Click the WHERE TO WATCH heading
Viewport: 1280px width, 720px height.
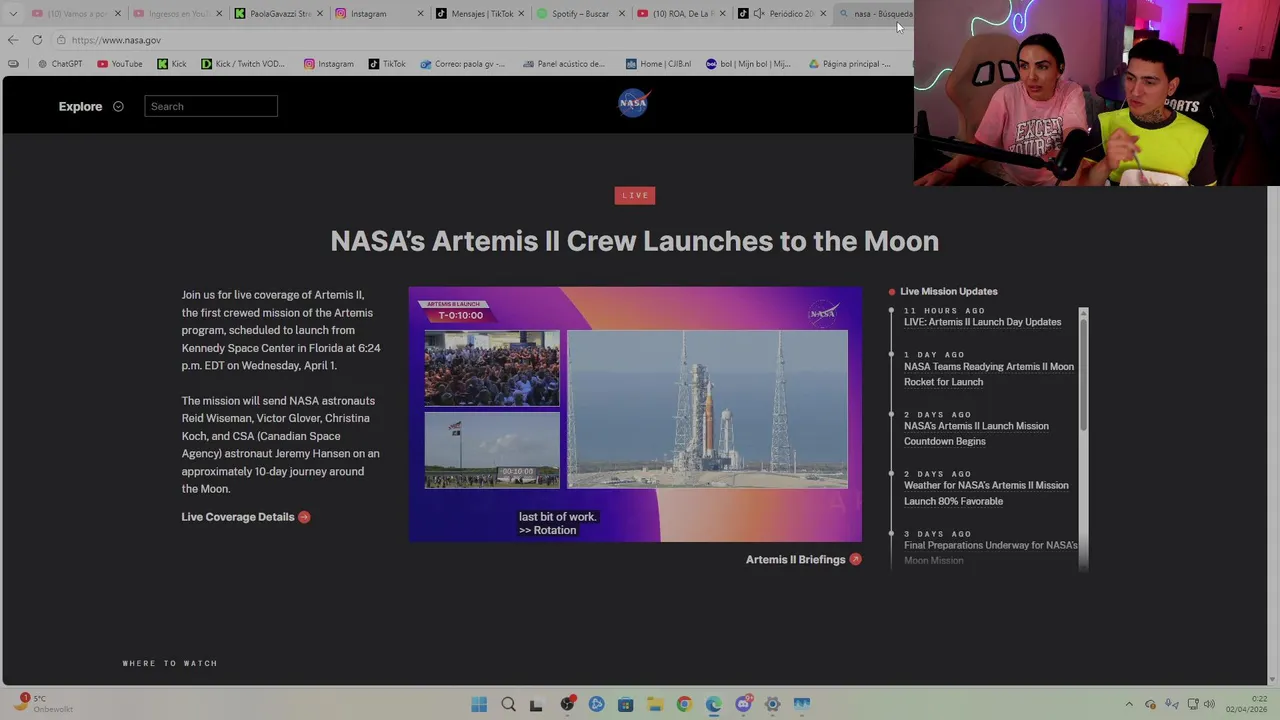coord(170,663)
